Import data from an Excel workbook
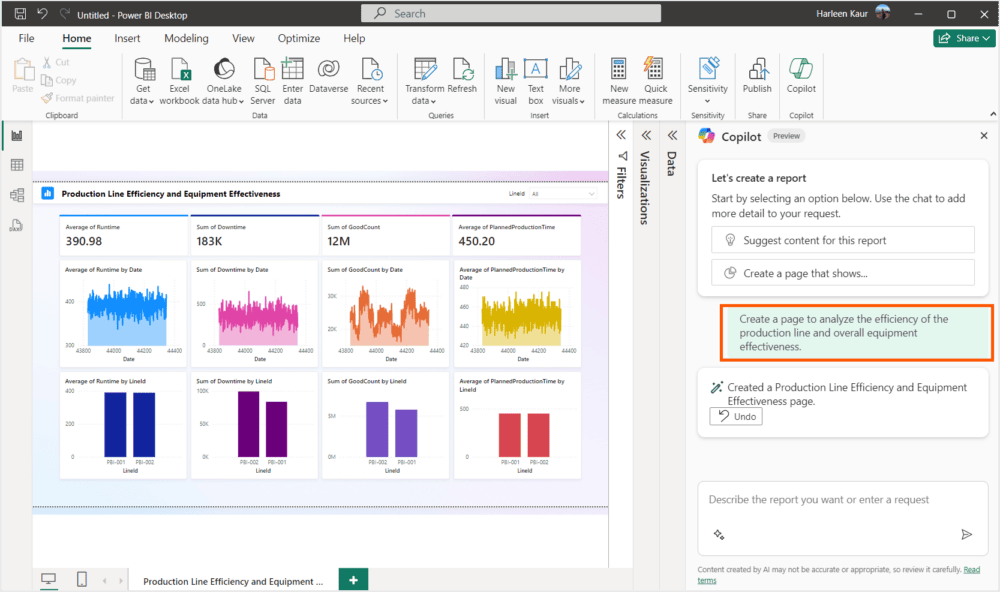The height and width of the screenshot is (592, 1000). click(179, 81)
